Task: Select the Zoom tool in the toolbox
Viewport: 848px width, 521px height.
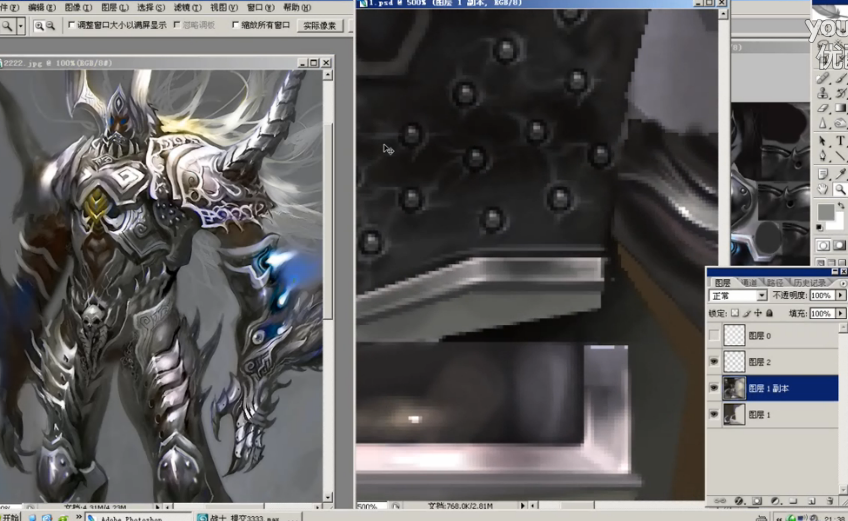Action: [840, 189]
